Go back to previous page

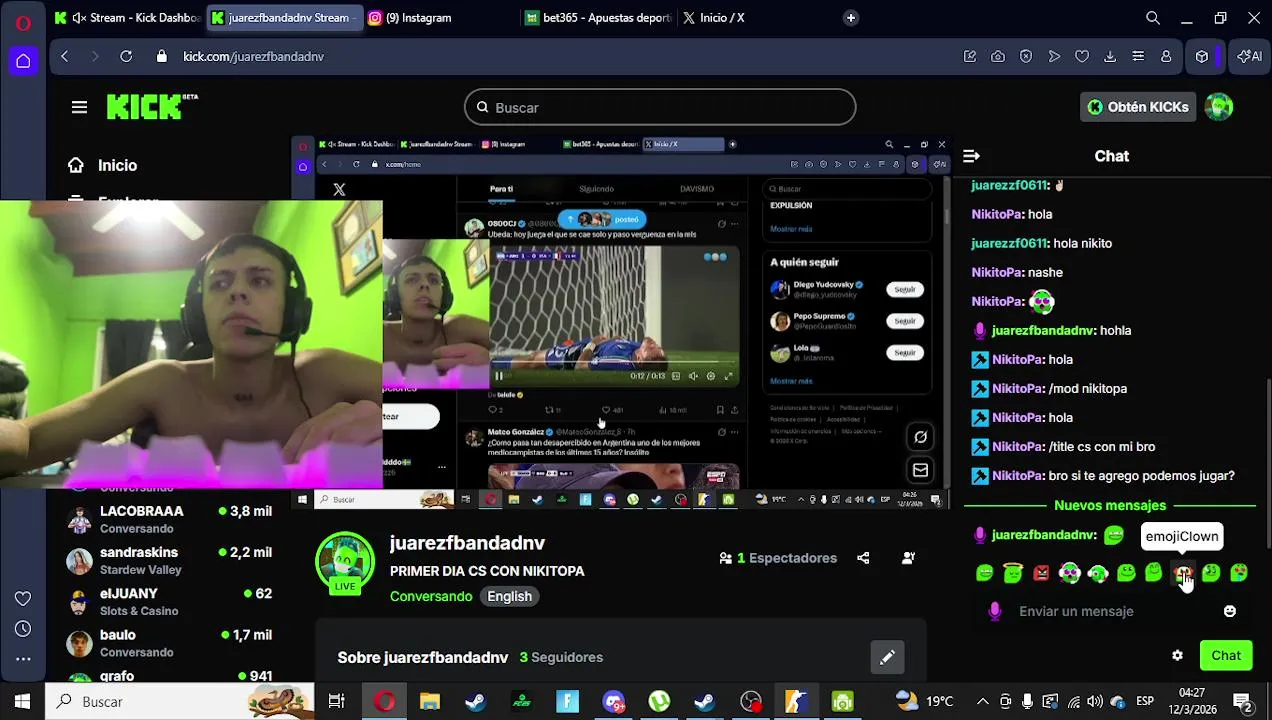coord(65,57)
